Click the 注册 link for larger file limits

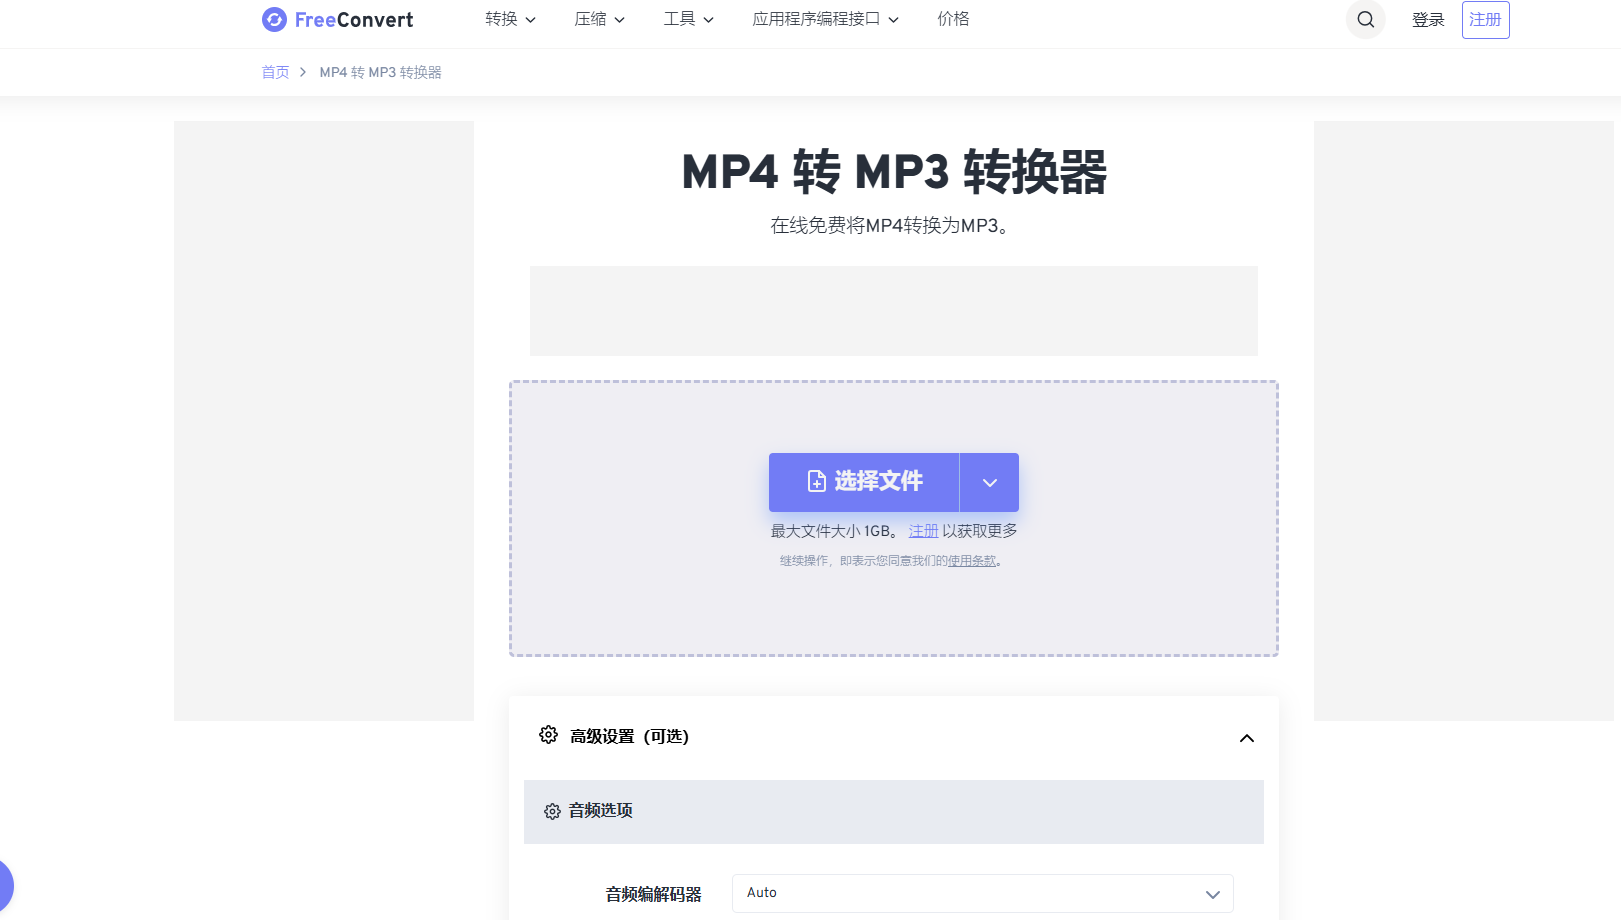pos(924,530)
